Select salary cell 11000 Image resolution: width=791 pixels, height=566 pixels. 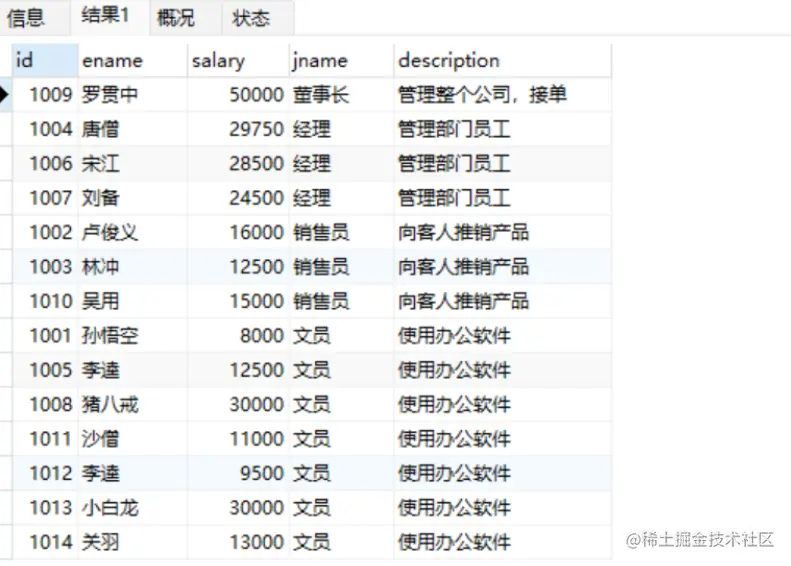pyautogui.click(x=238, y=439)
